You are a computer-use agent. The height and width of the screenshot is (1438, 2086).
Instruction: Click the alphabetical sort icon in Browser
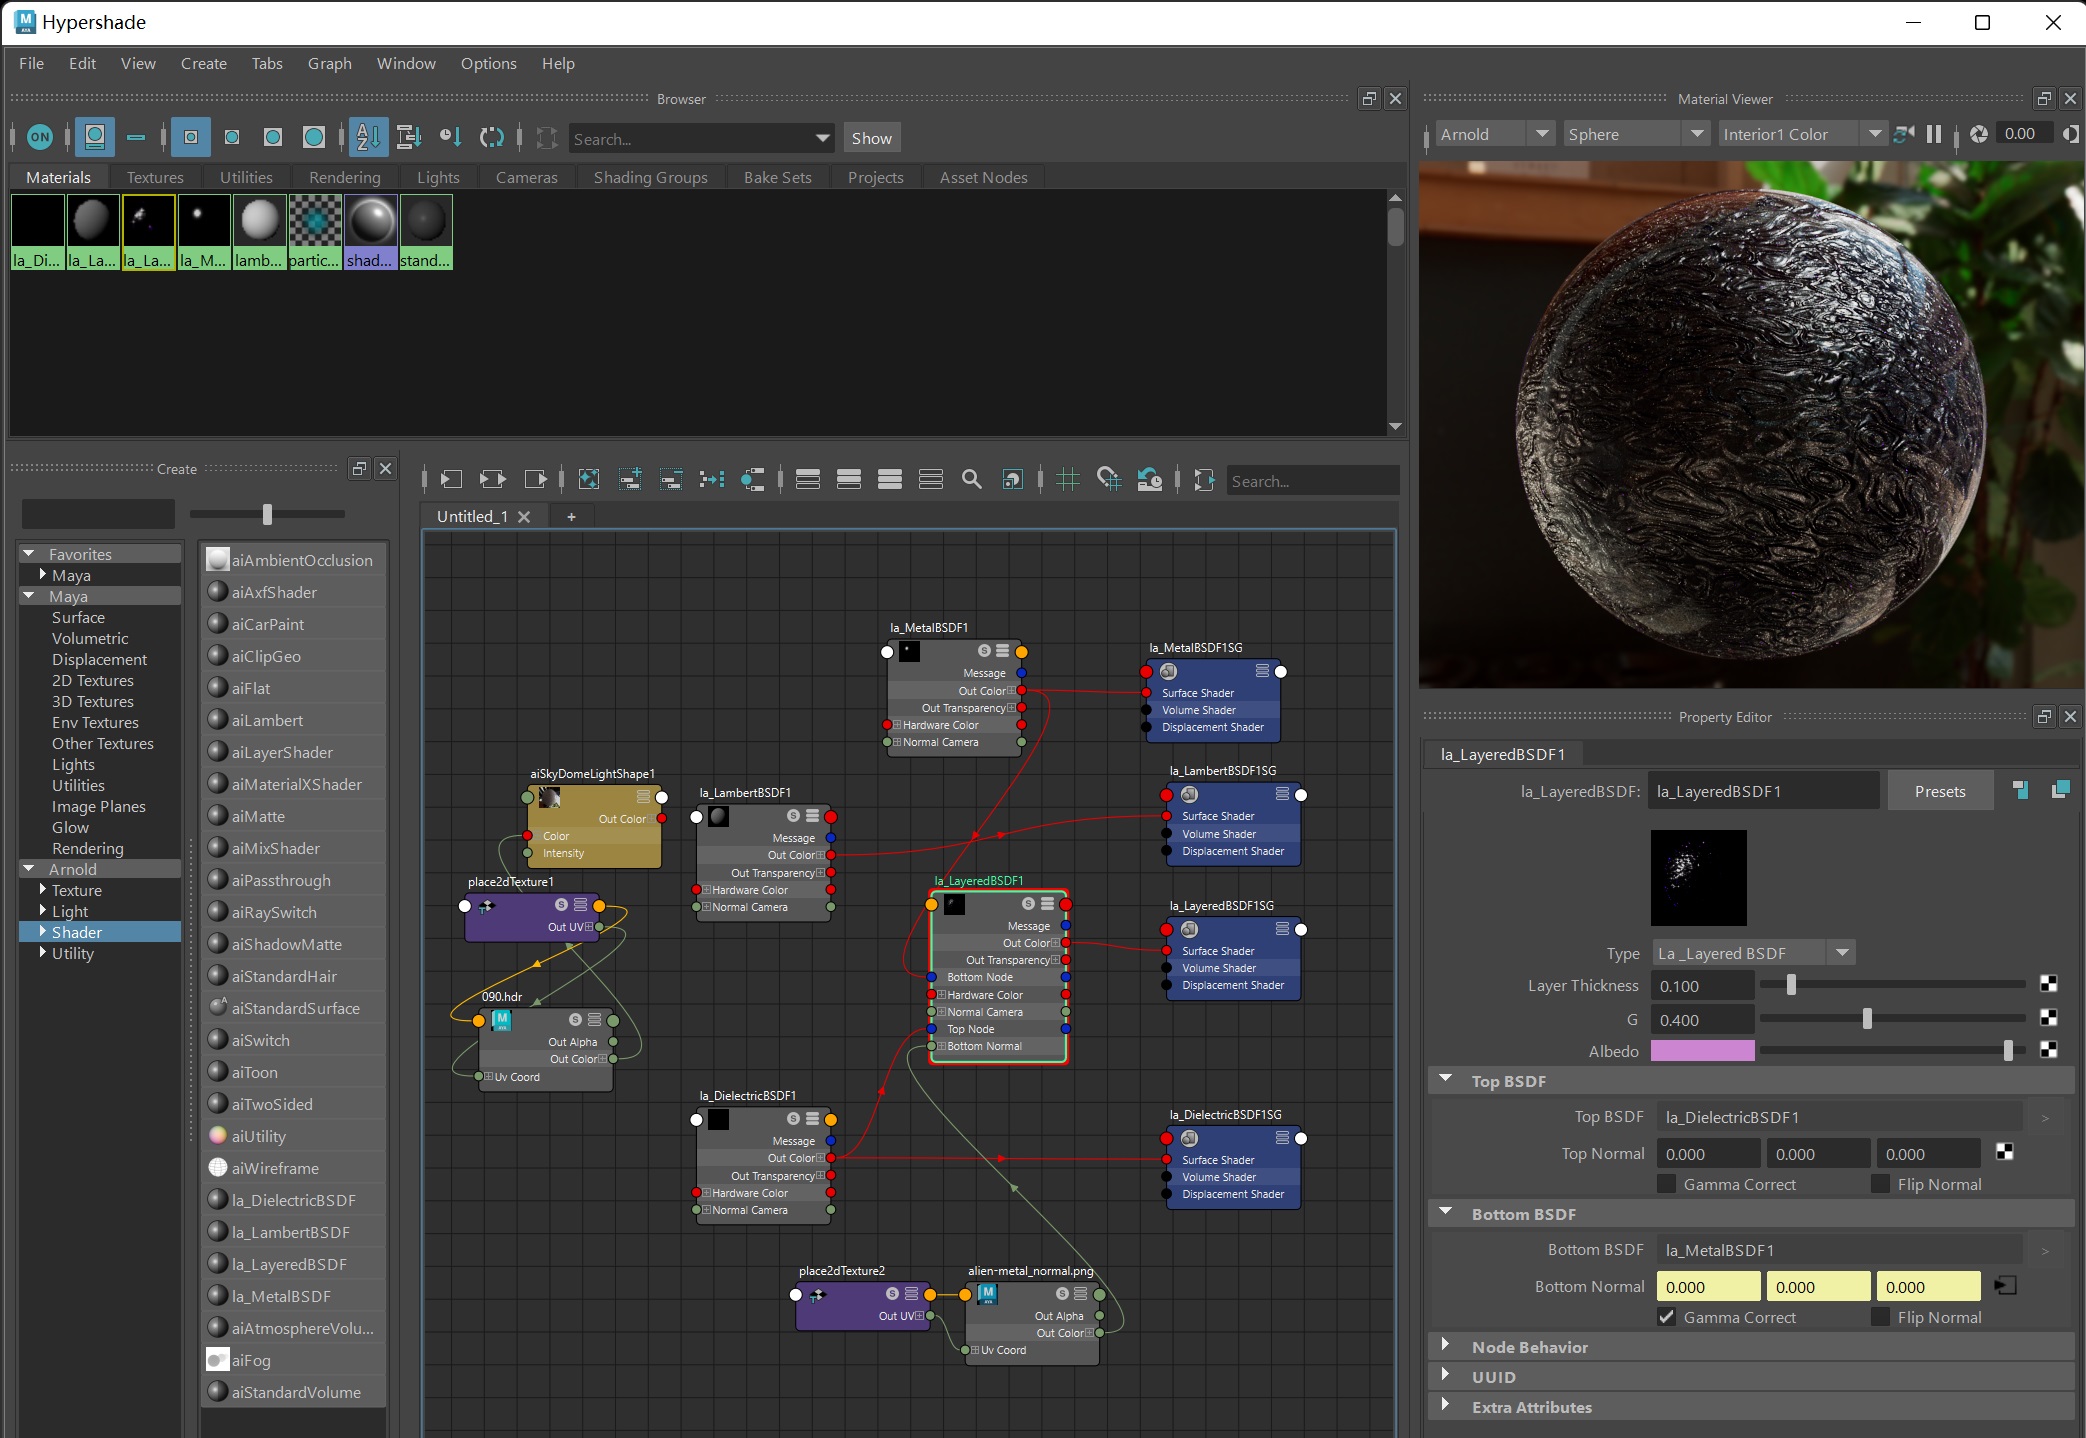[x=368, y=137]
